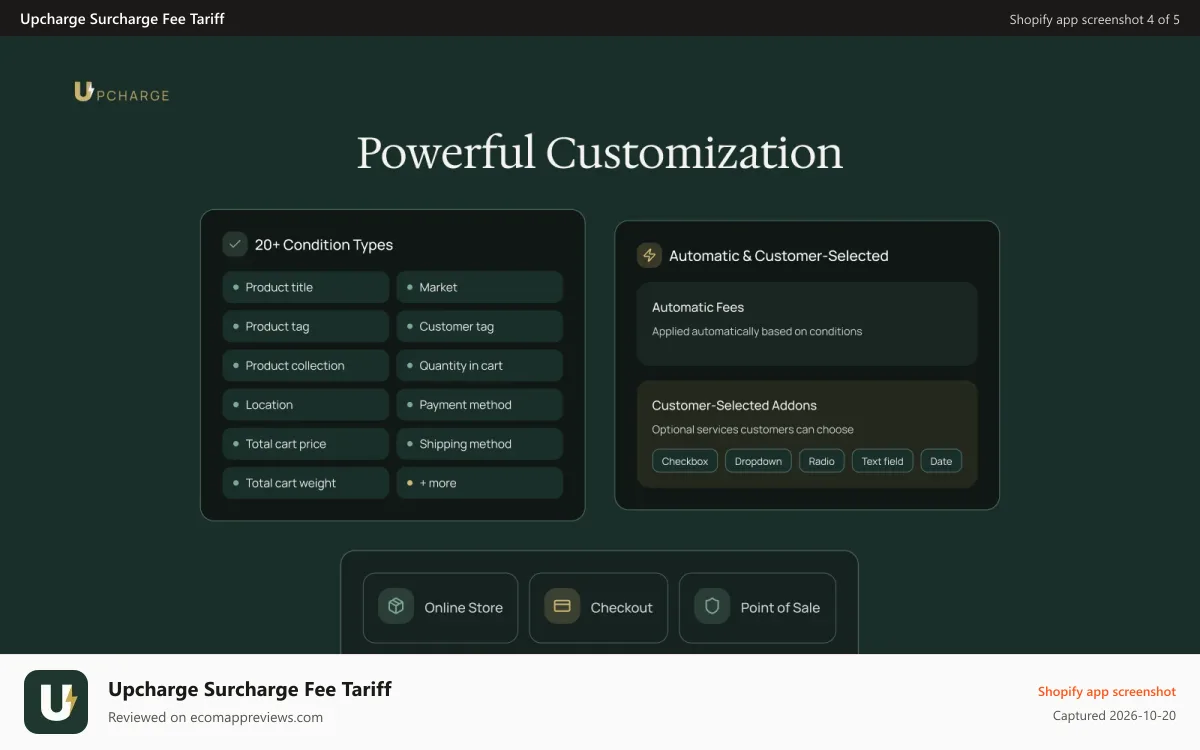Select the Shipping method condition
The height and width of the screenshot is (750, 1200).
tap(480, 443)
